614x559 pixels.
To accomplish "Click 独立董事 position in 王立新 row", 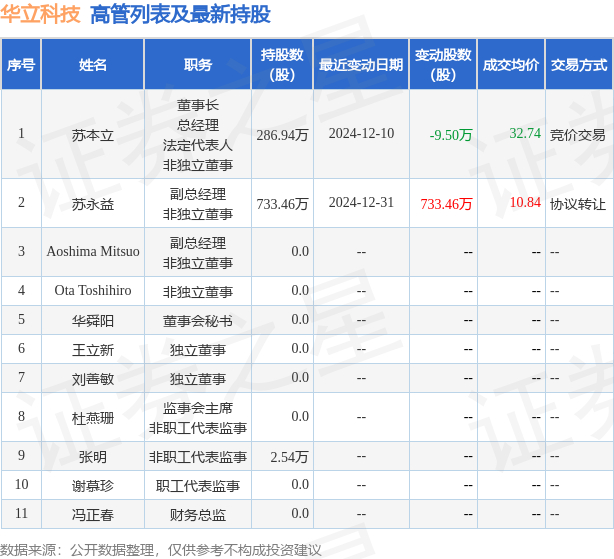I will pyautogui.click(x=198, y=350).
